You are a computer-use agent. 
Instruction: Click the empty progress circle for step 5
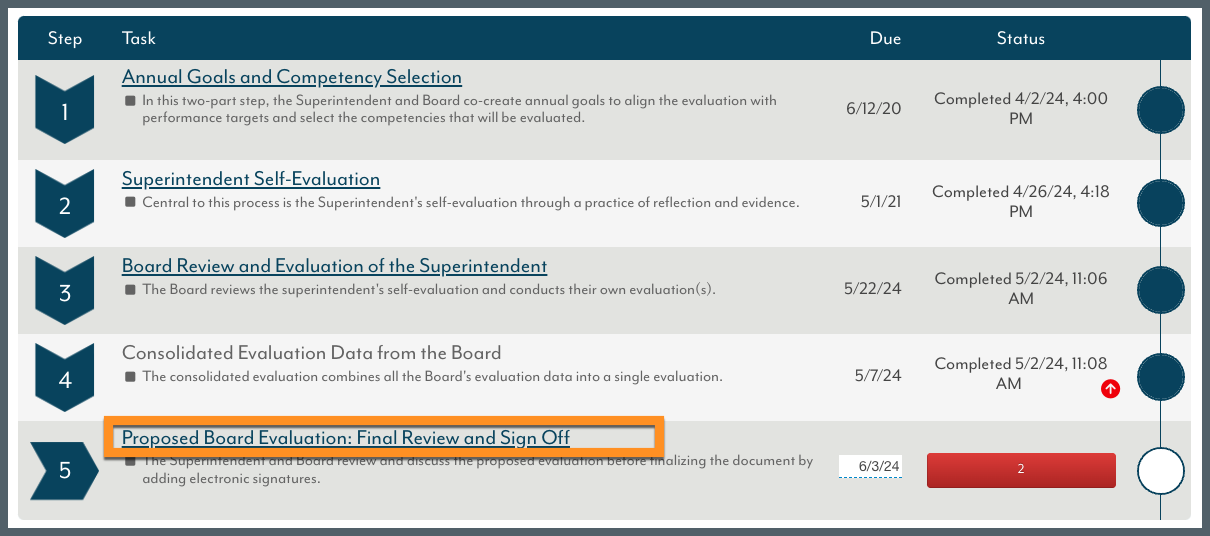click(1161, 470)
